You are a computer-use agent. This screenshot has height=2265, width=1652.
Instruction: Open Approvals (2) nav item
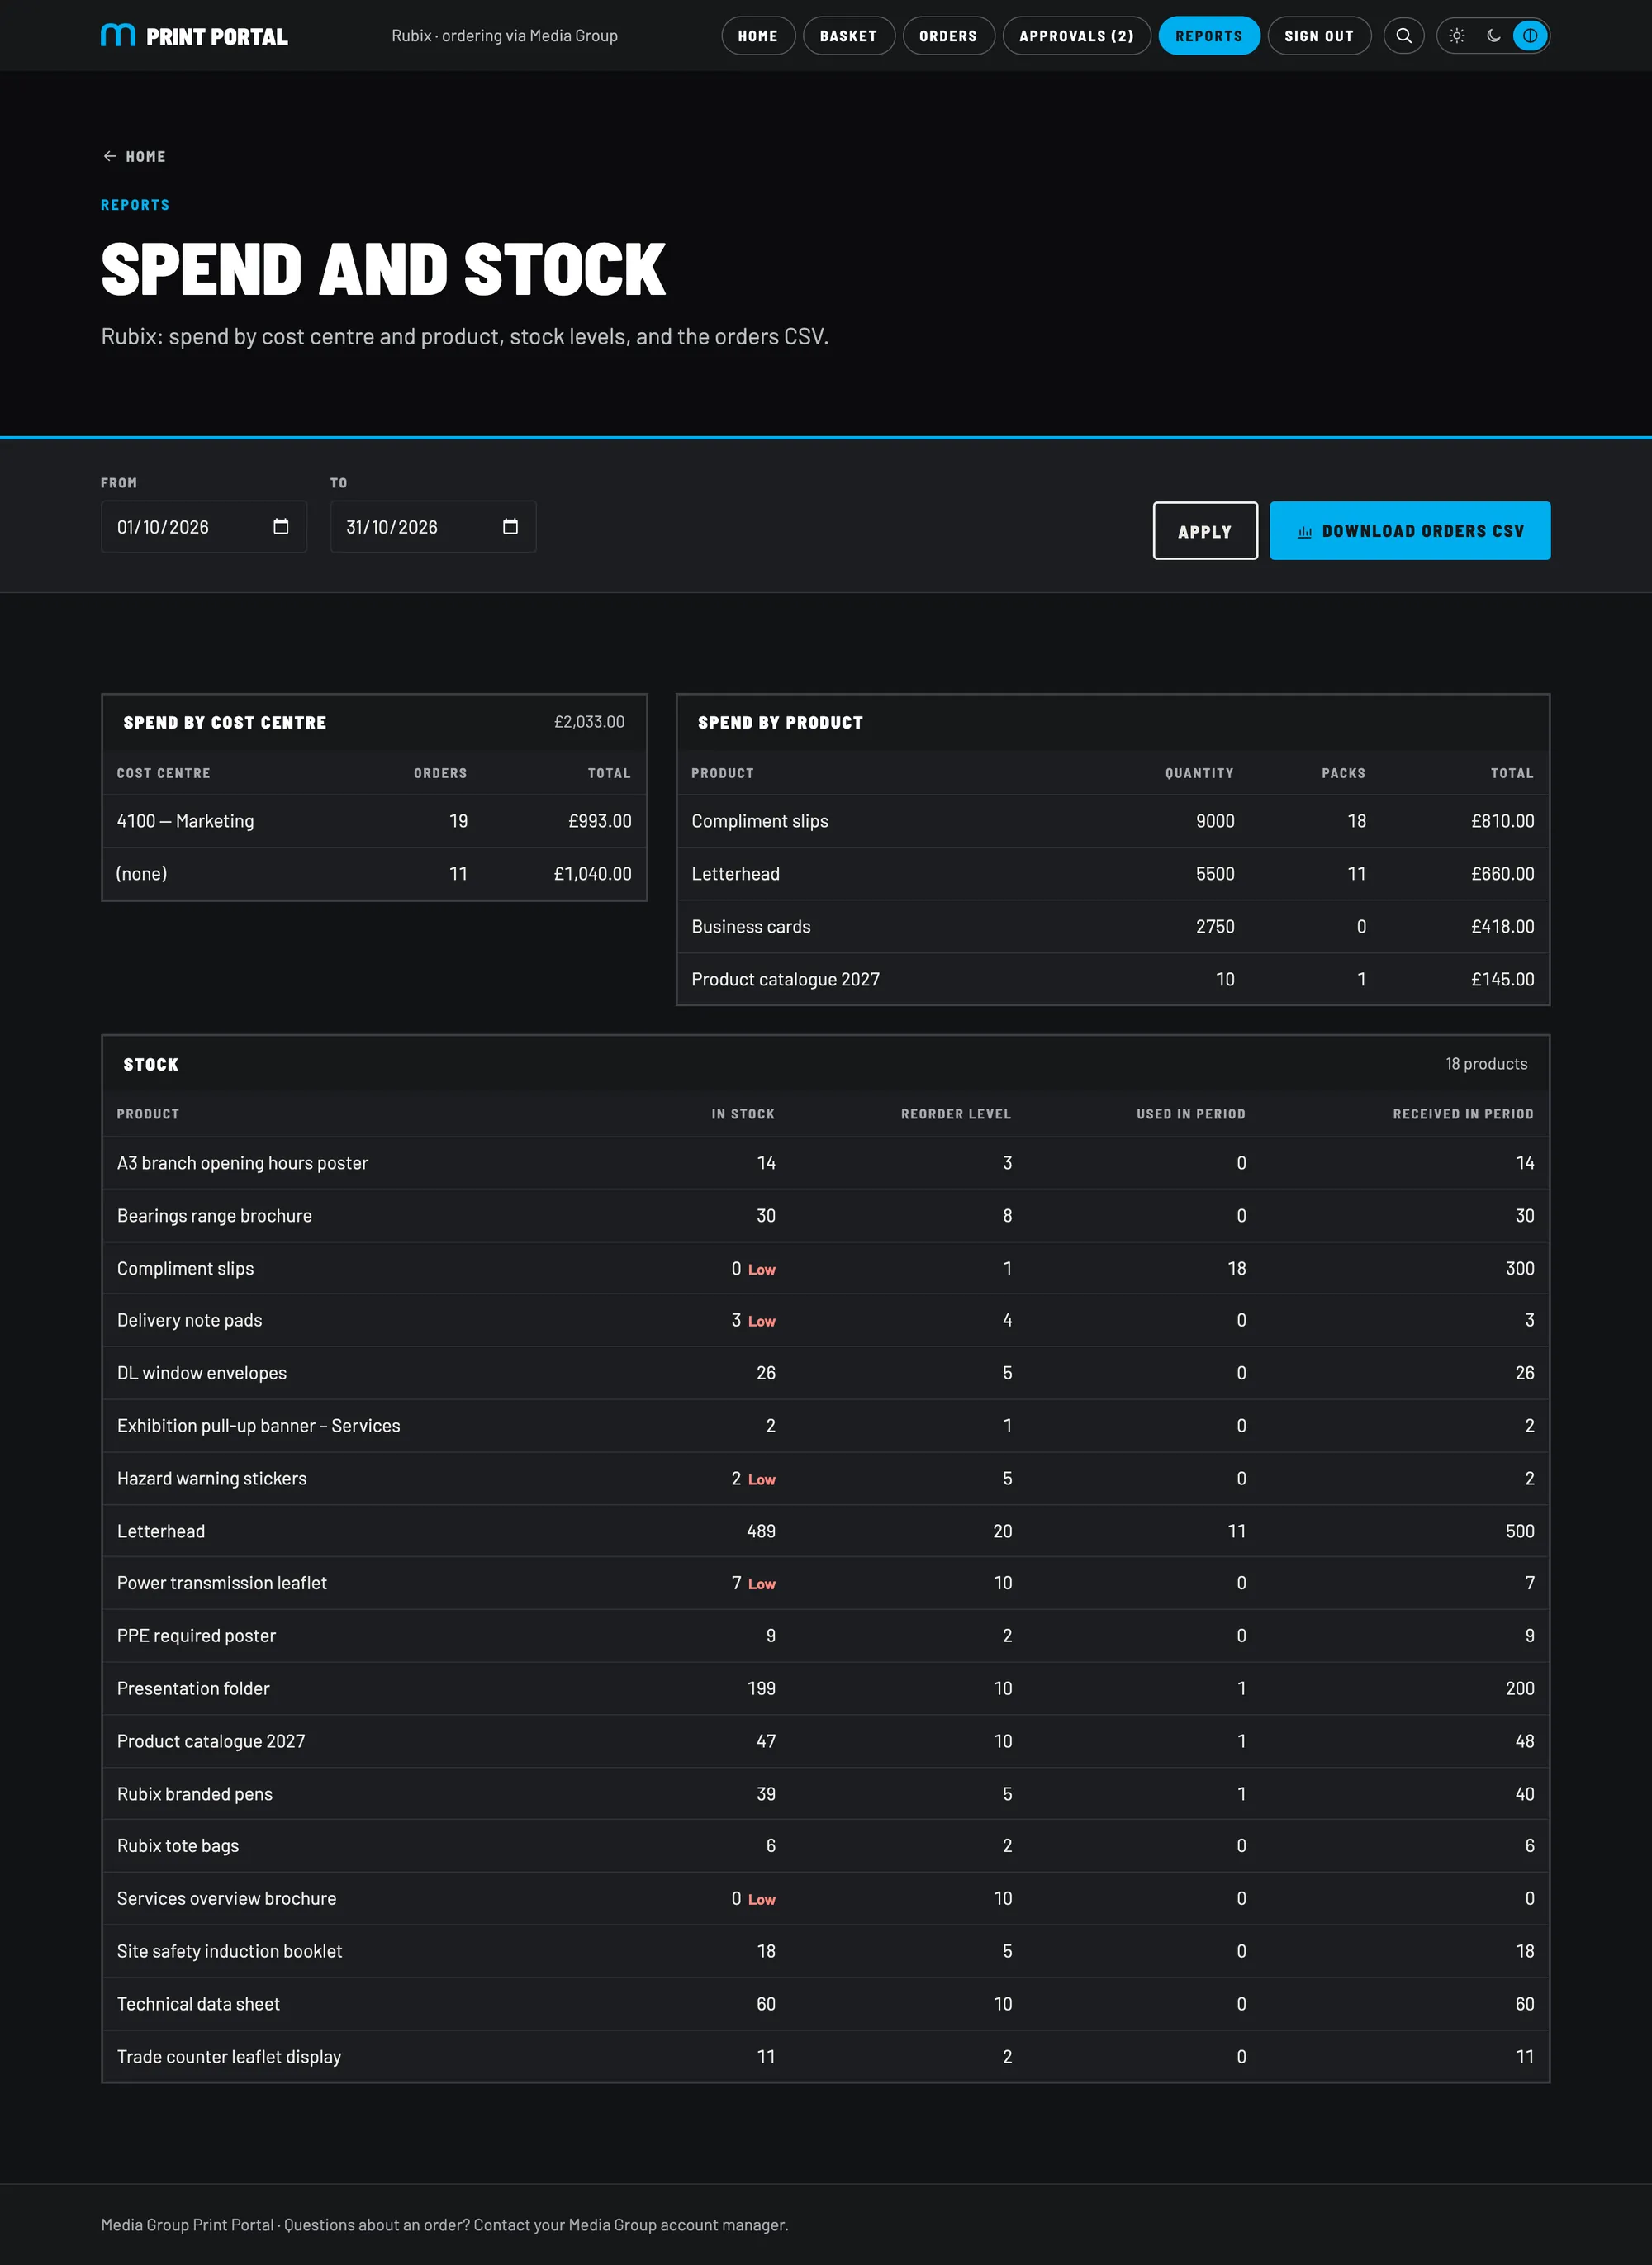tap(1076, 36)
